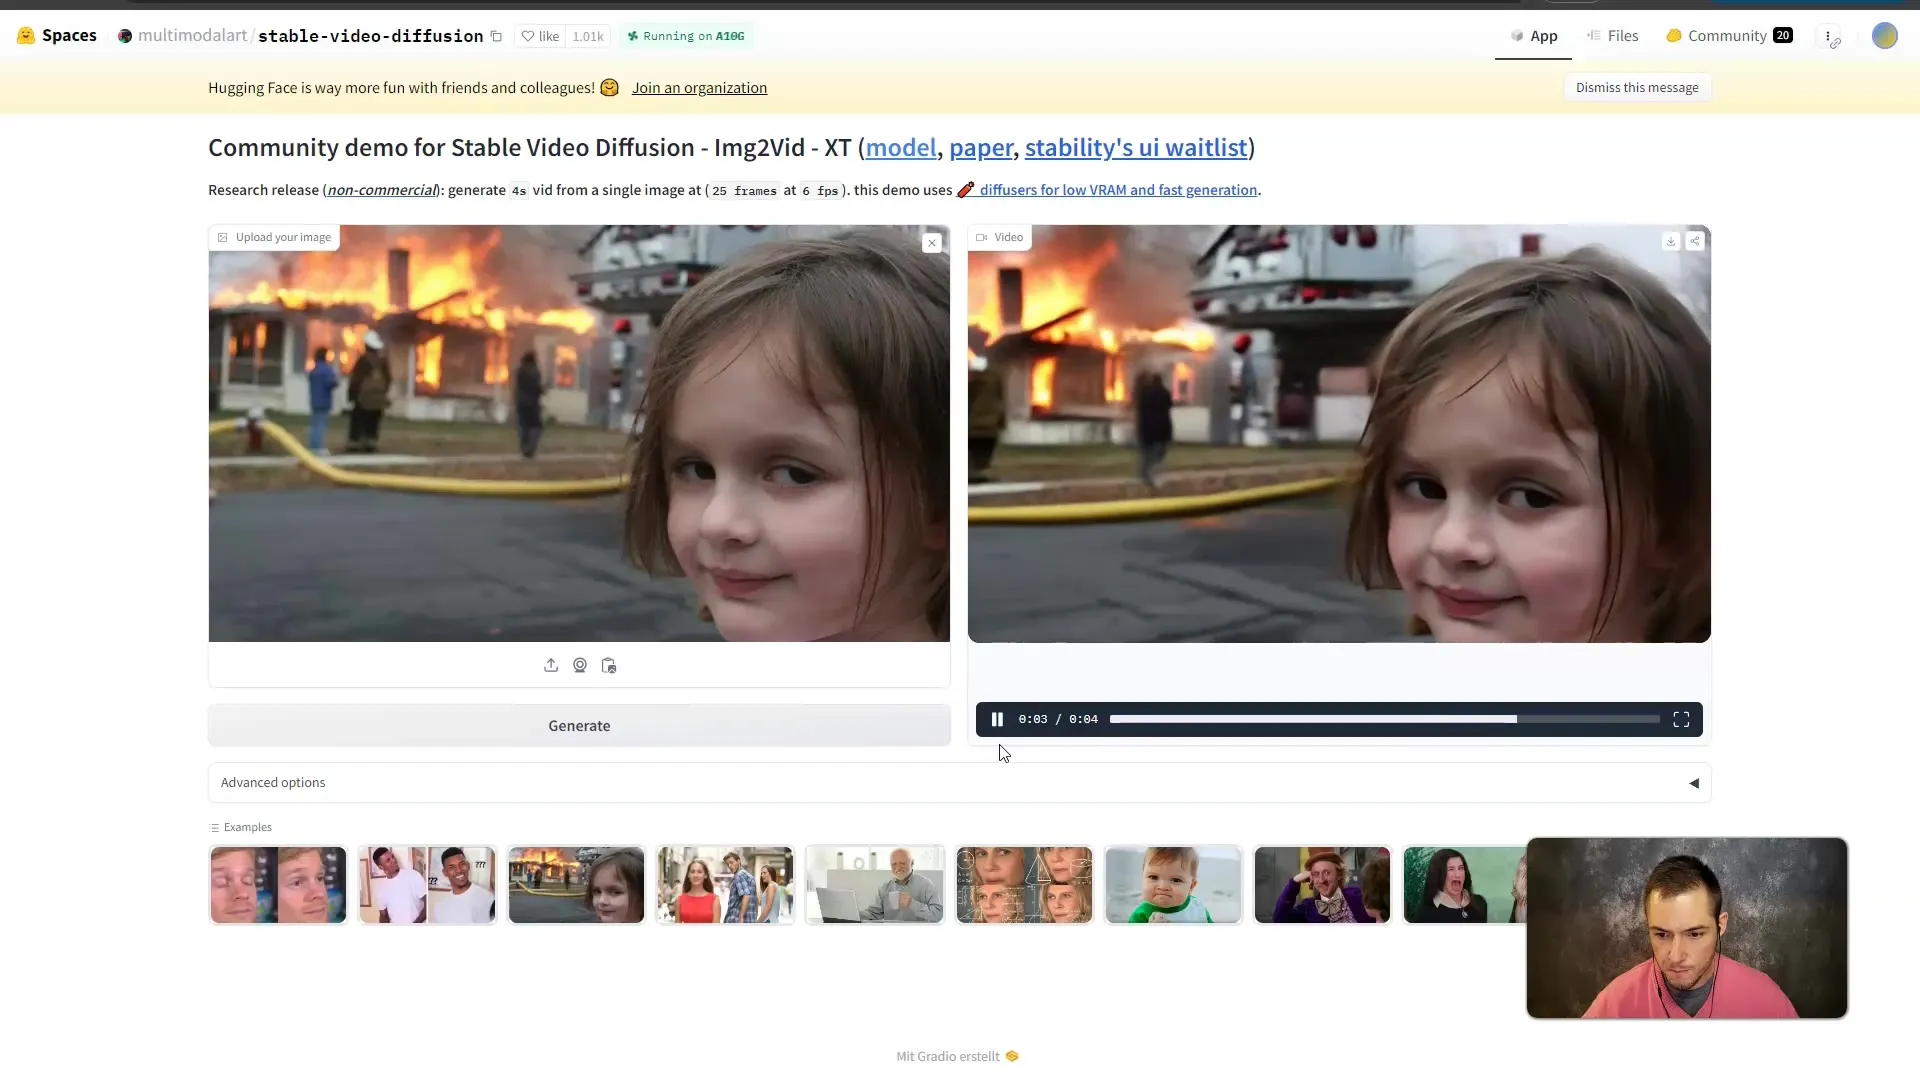This screenshot has height=1080, width=1920.
Task: Click the paper hyperlink in title
Action: 981,146
